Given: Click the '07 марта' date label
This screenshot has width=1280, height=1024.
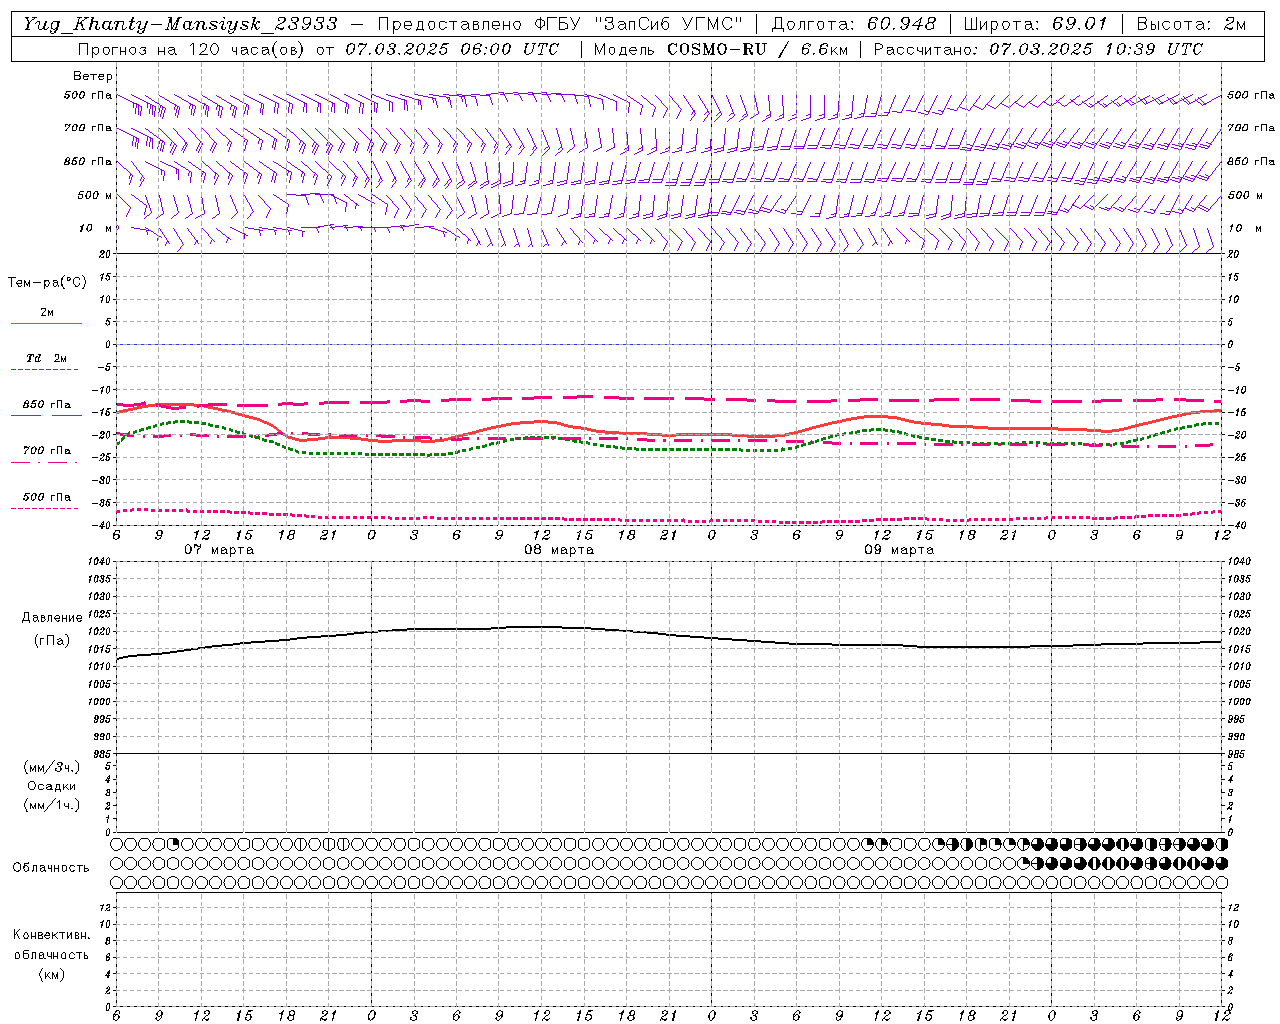Looking at the screenshot, I should pos(219,550).
